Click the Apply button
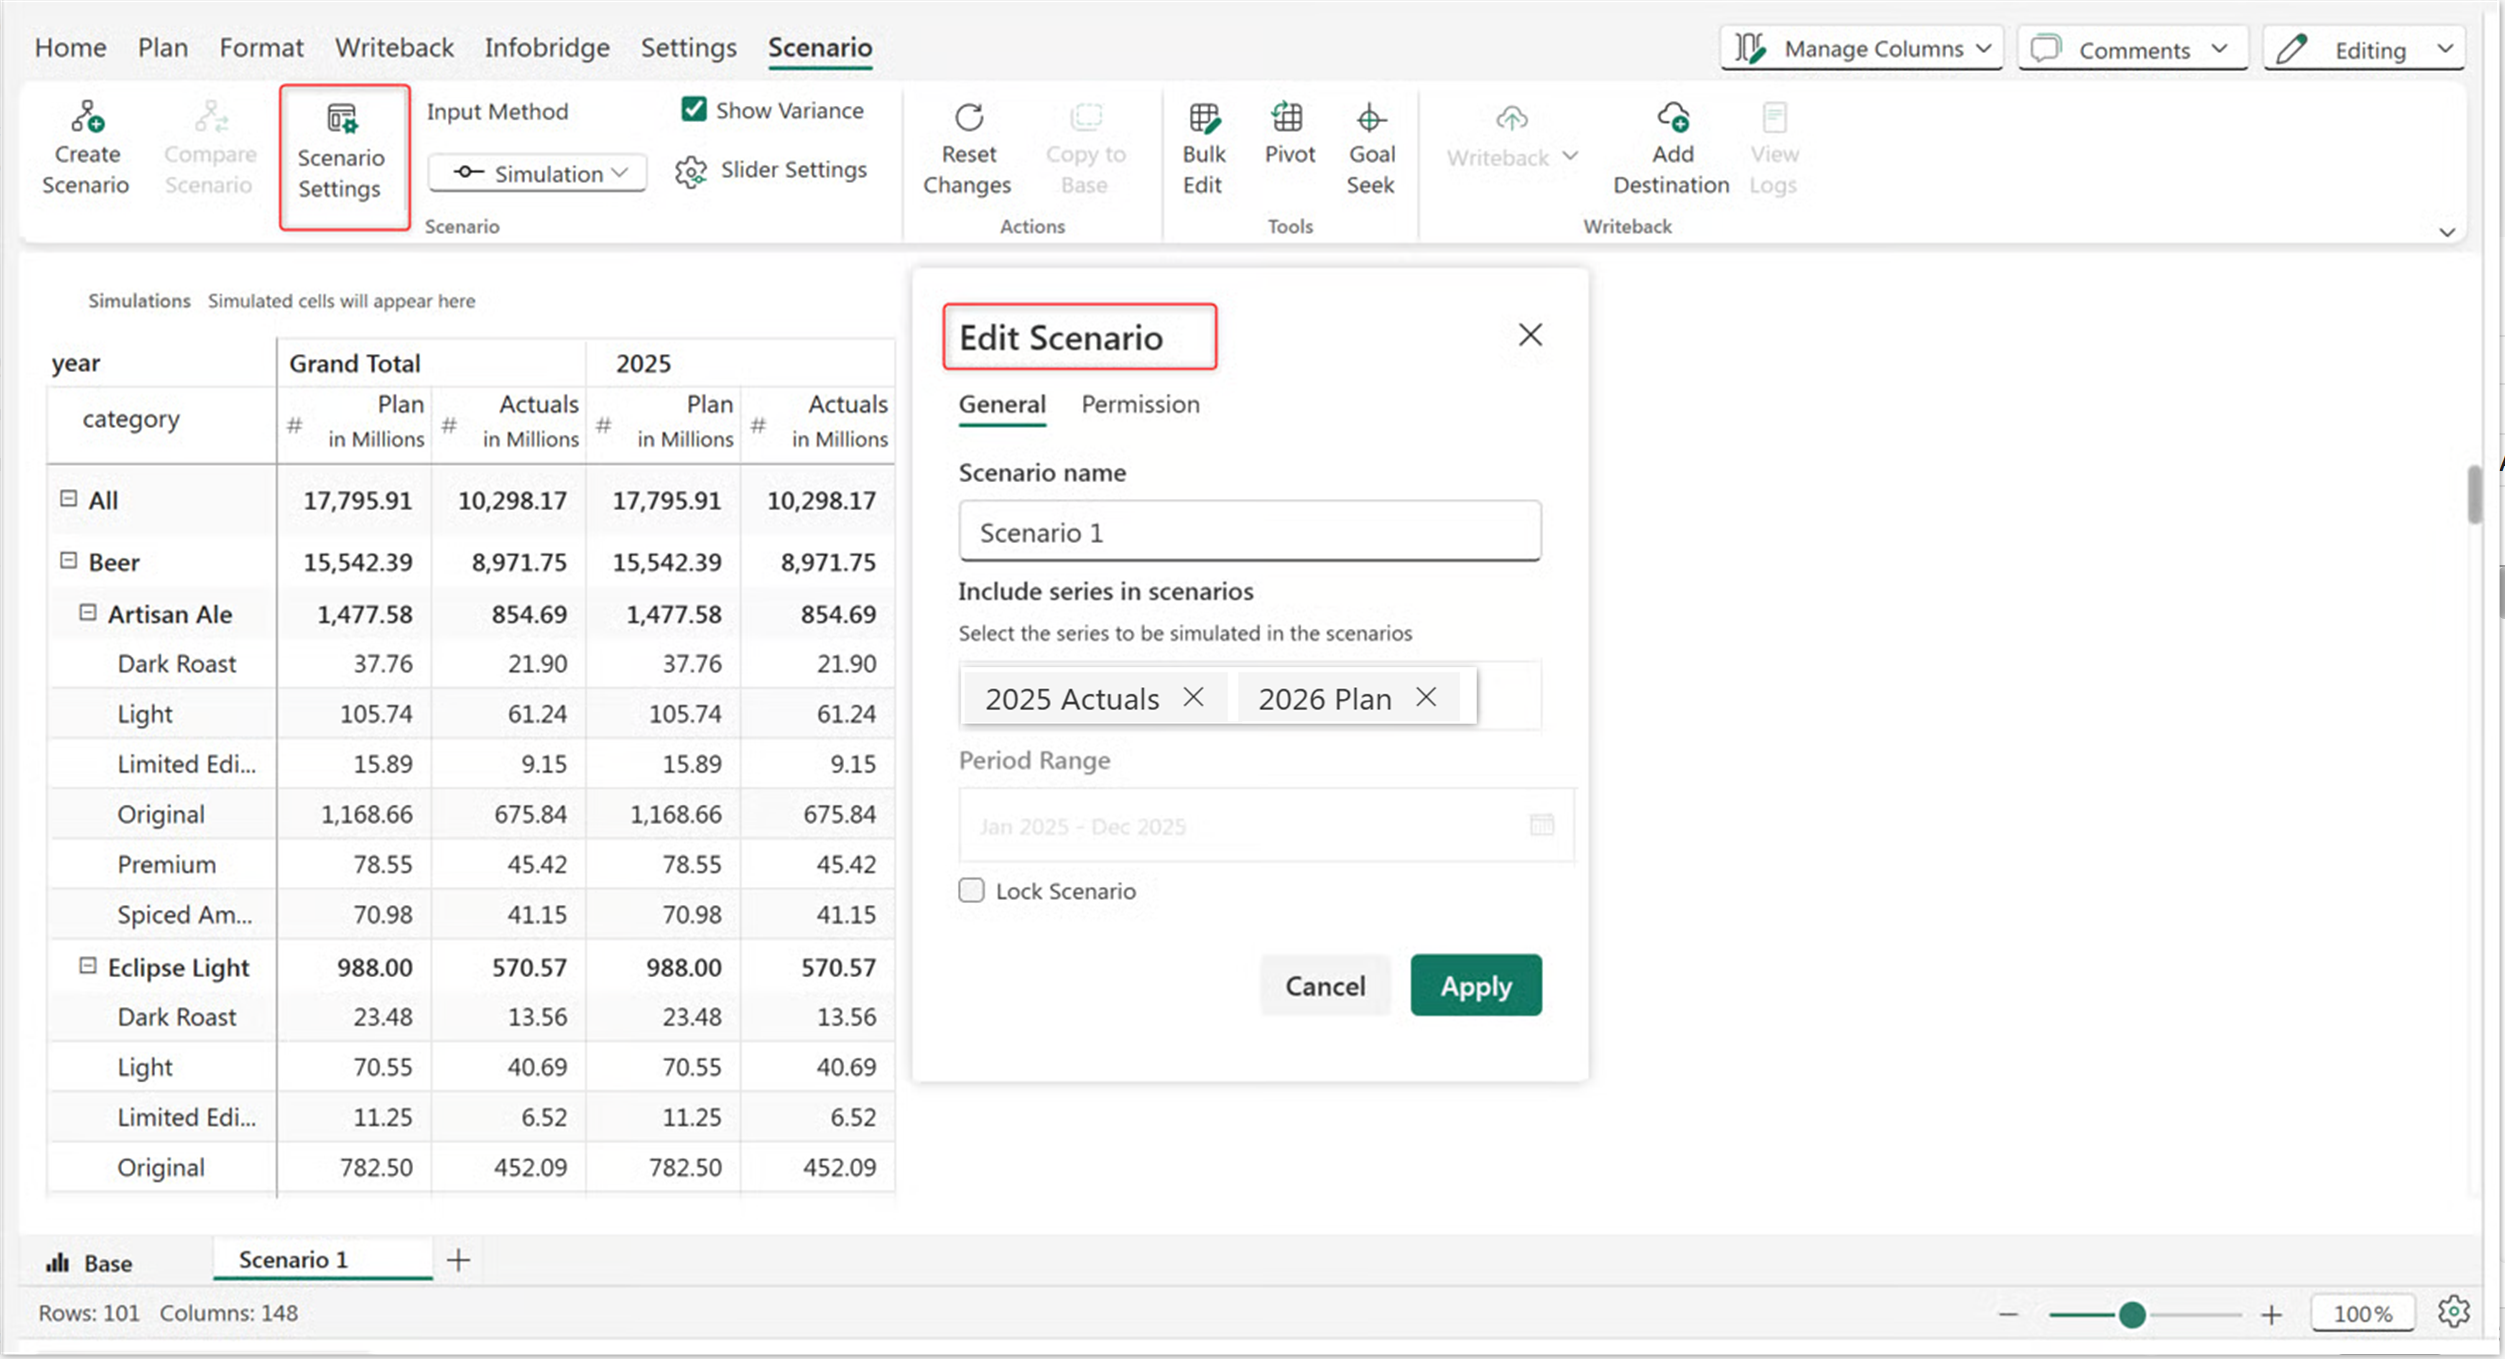Viewport: 2505px width, 1359px height. click(x=1475, y=986)
